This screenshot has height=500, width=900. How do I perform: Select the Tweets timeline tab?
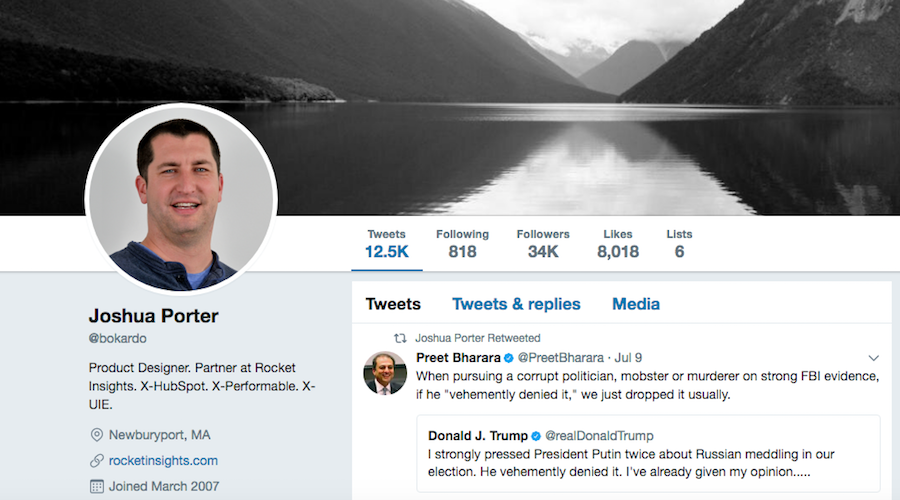(x=393, y=304)
